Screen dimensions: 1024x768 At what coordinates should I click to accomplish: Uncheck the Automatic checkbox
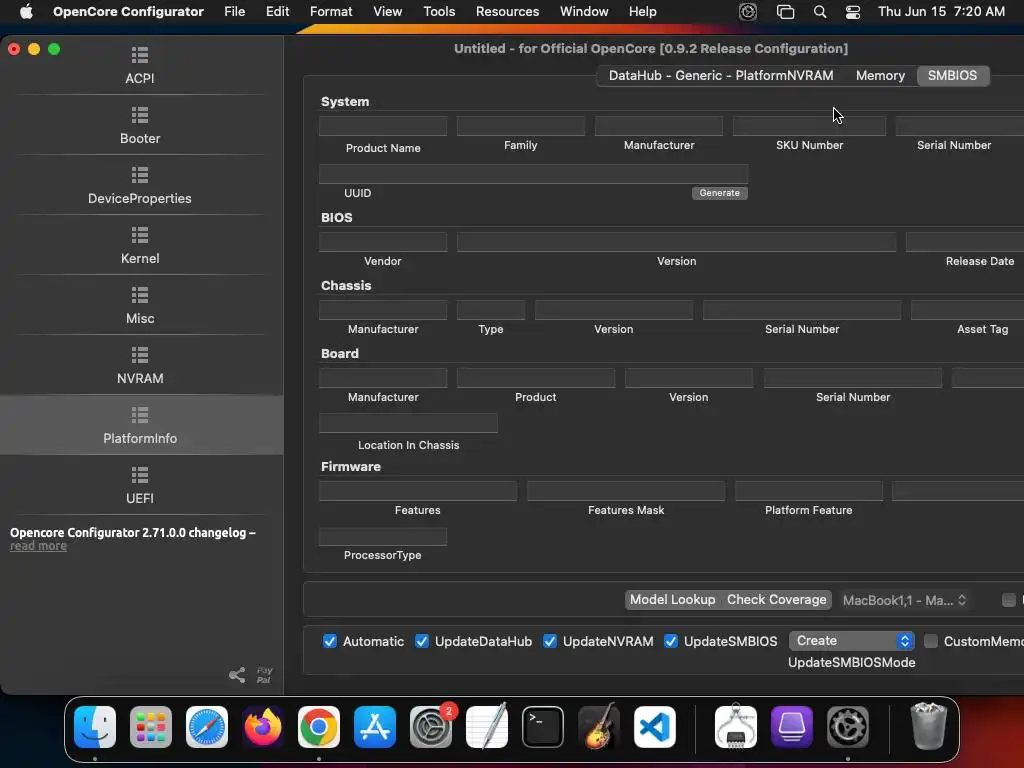coord(330,641)
